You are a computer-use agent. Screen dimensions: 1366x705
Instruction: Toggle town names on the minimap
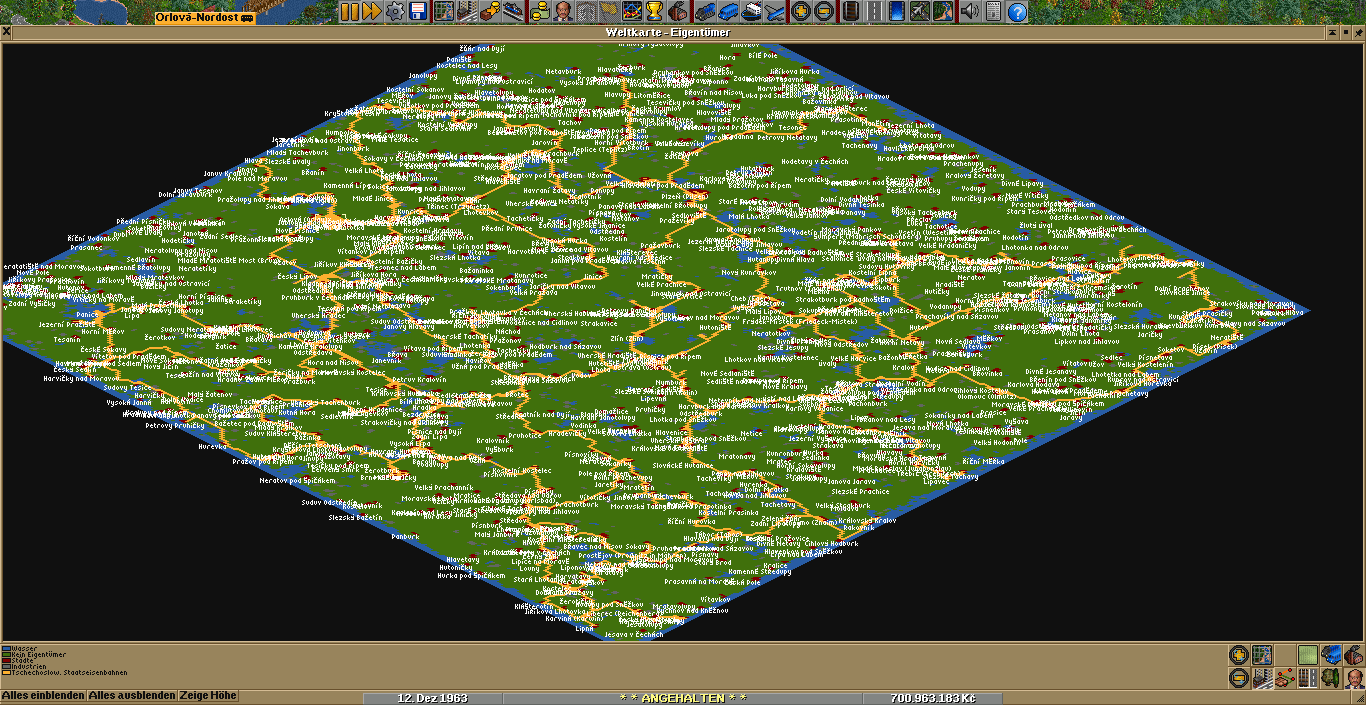(1261, 678)
